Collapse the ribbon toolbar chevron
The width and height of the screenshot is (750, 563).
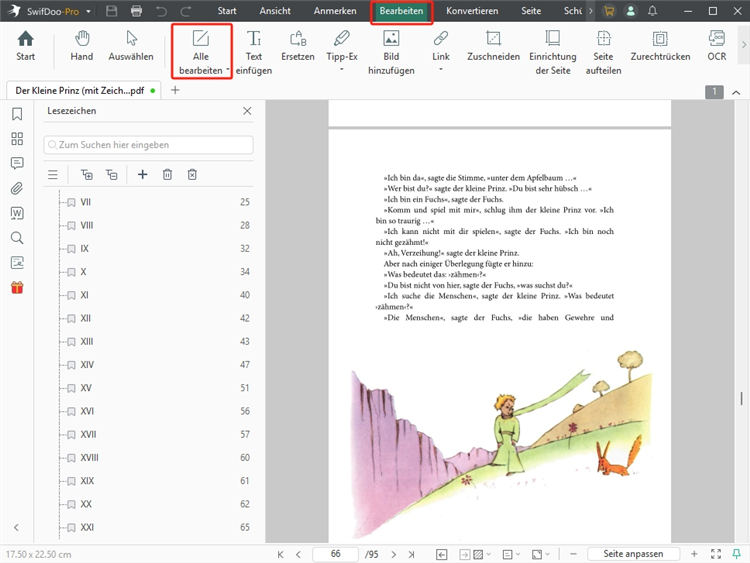(736, 92)
